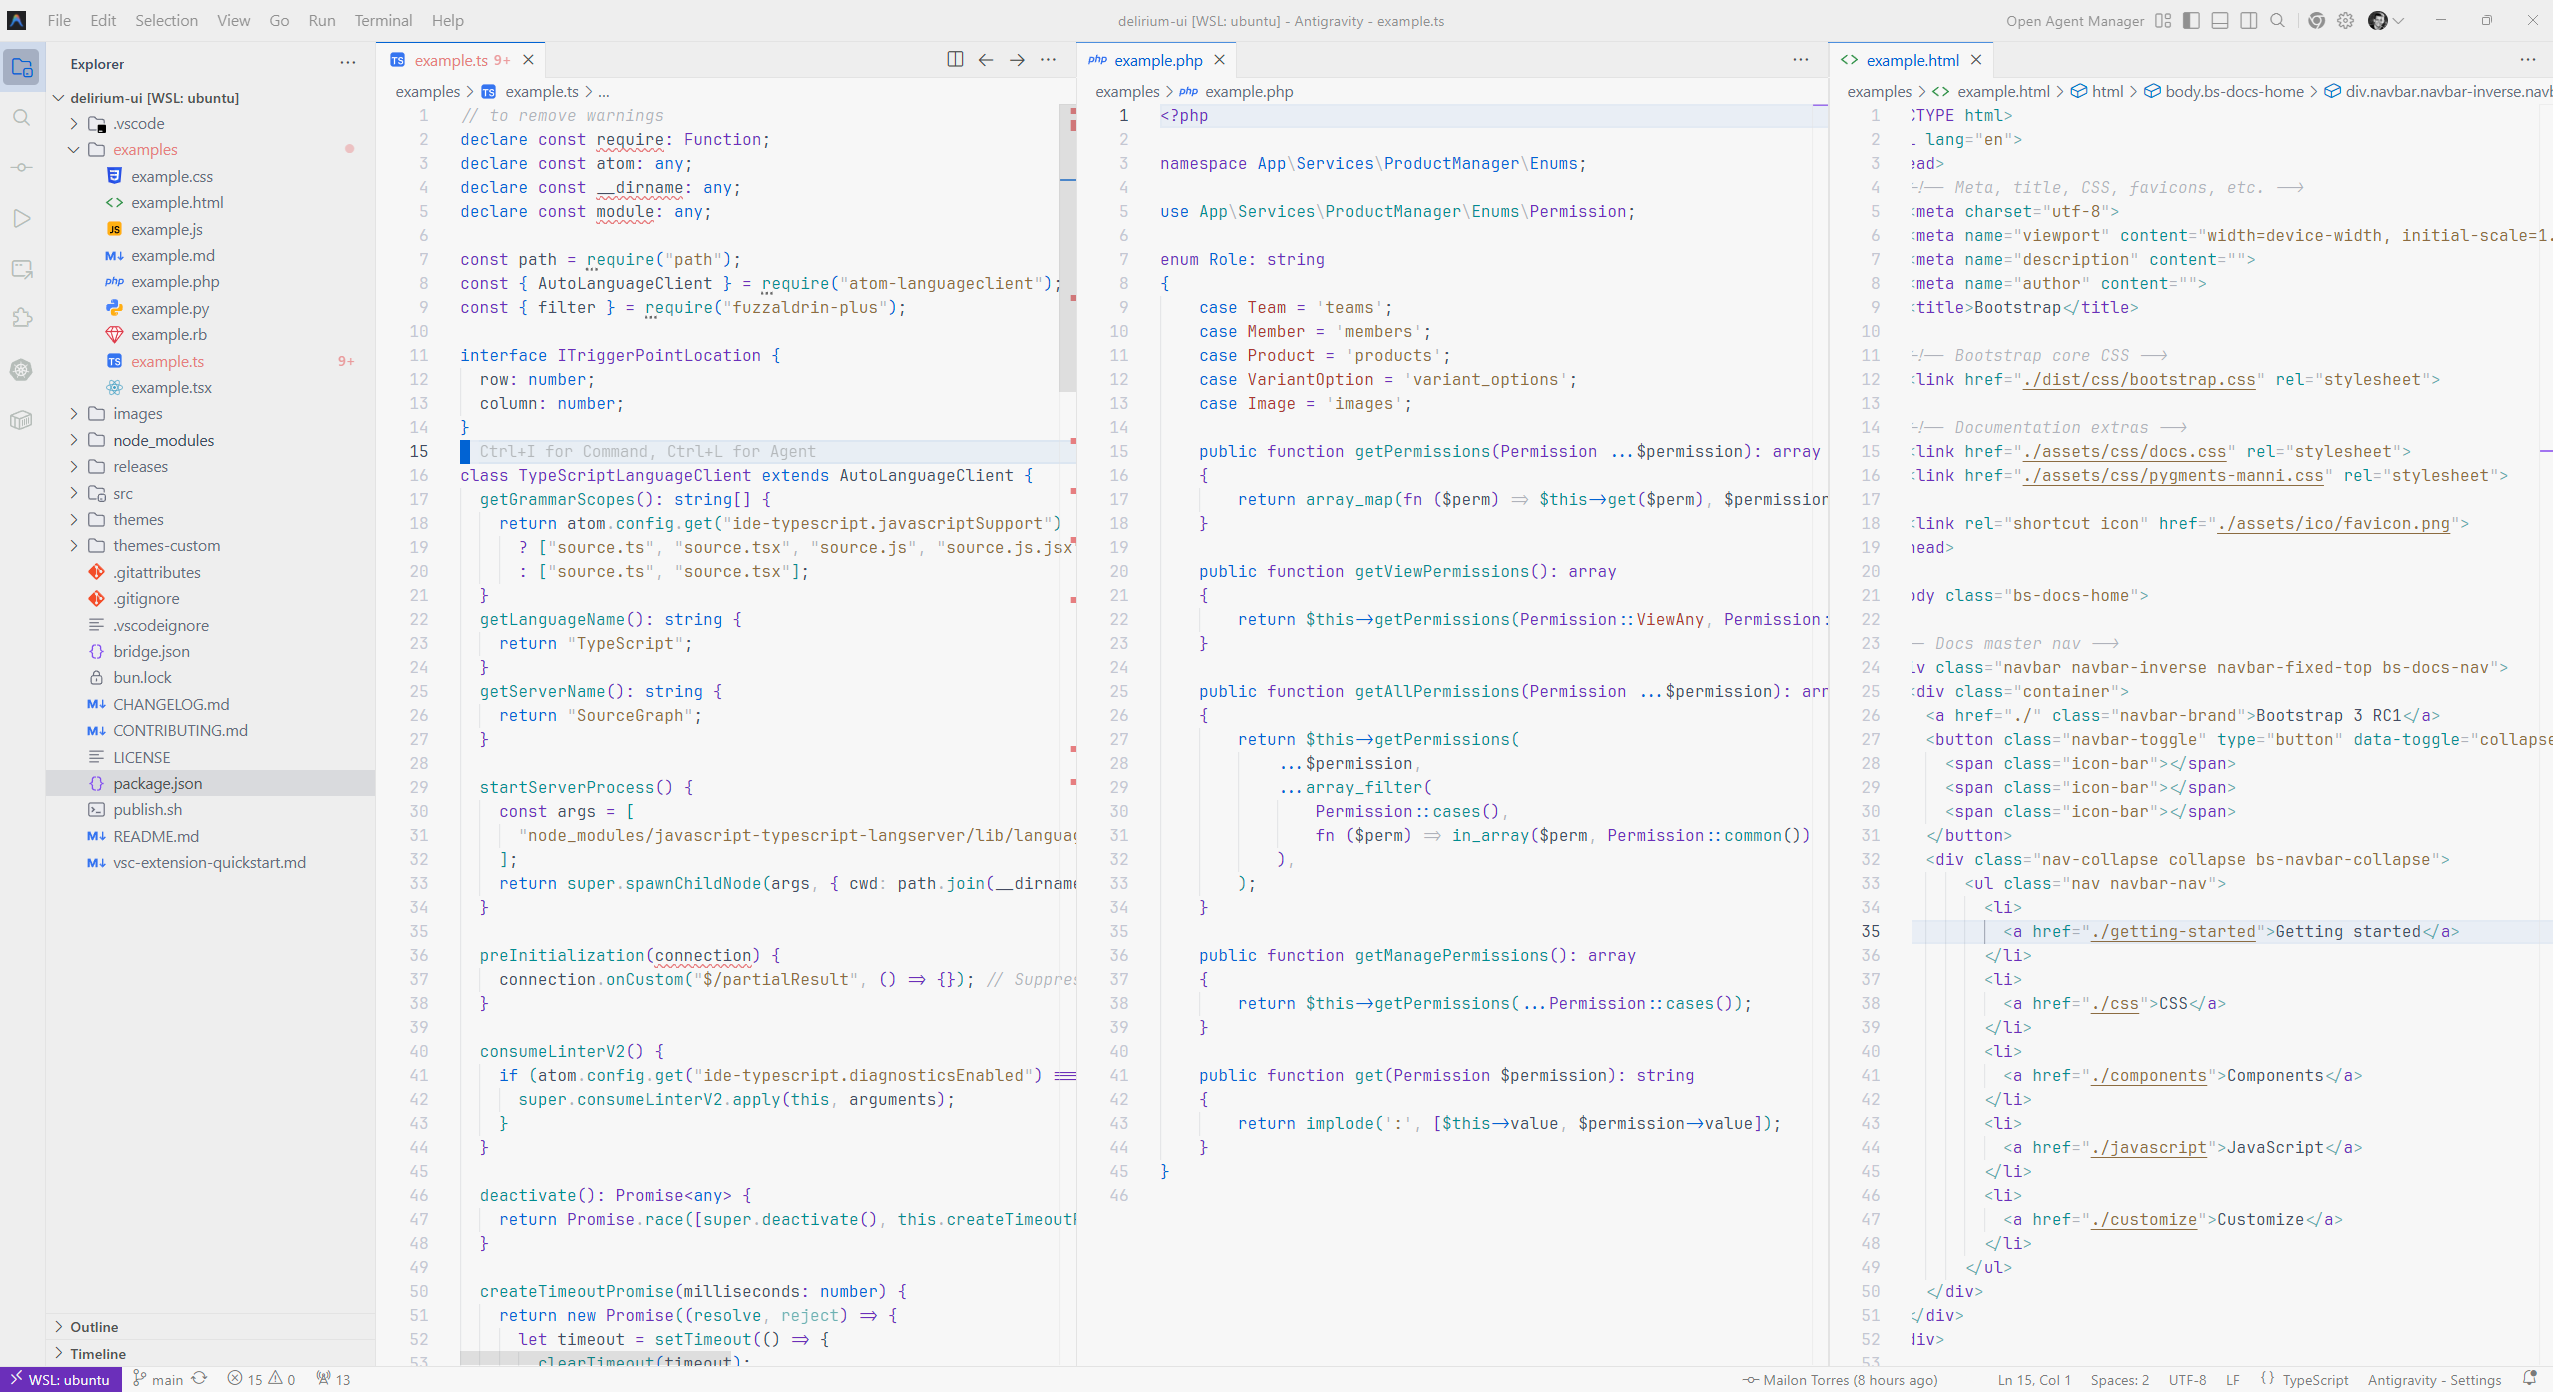Screen dimensions: 2553x1392
Task: Click Antigravity - Settings in the status bar
Action: tap(2433, 1380)
